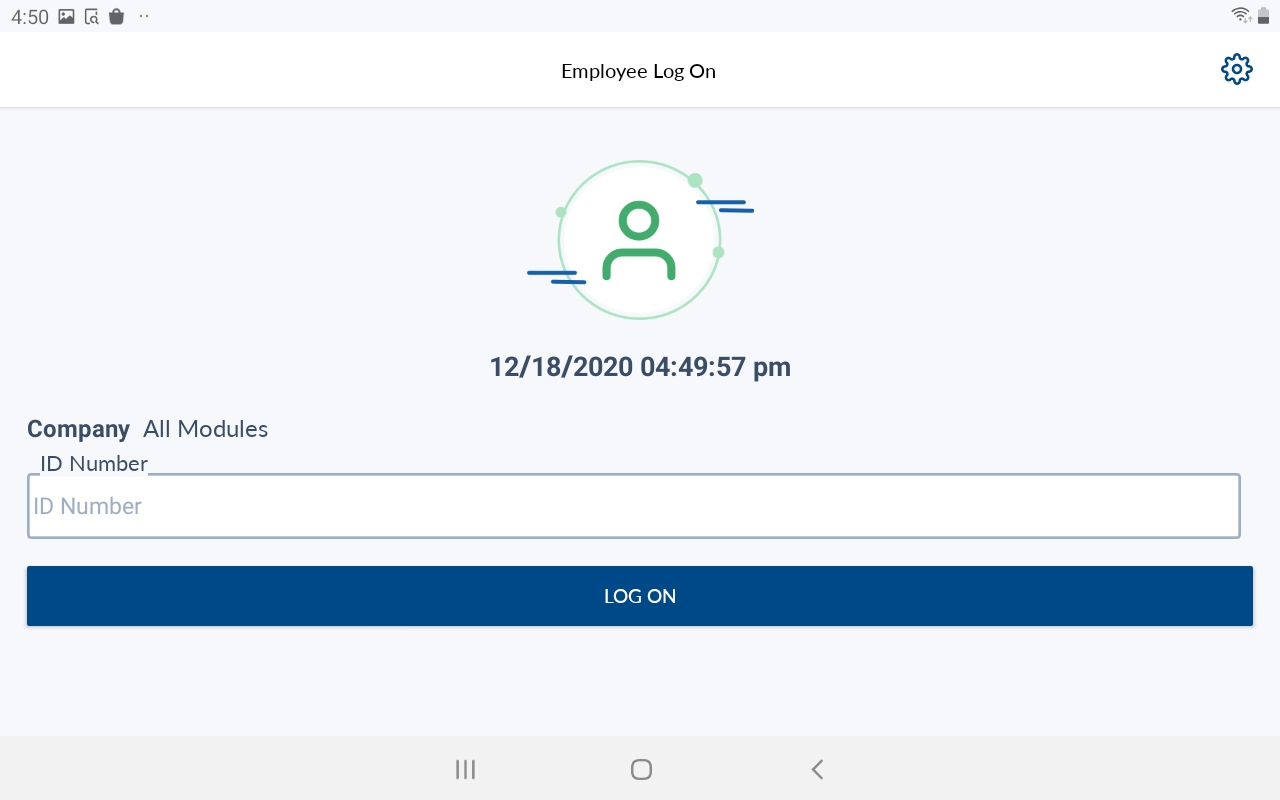
Task: Tap the floating ID Number field label
Action: pos(94,463)
